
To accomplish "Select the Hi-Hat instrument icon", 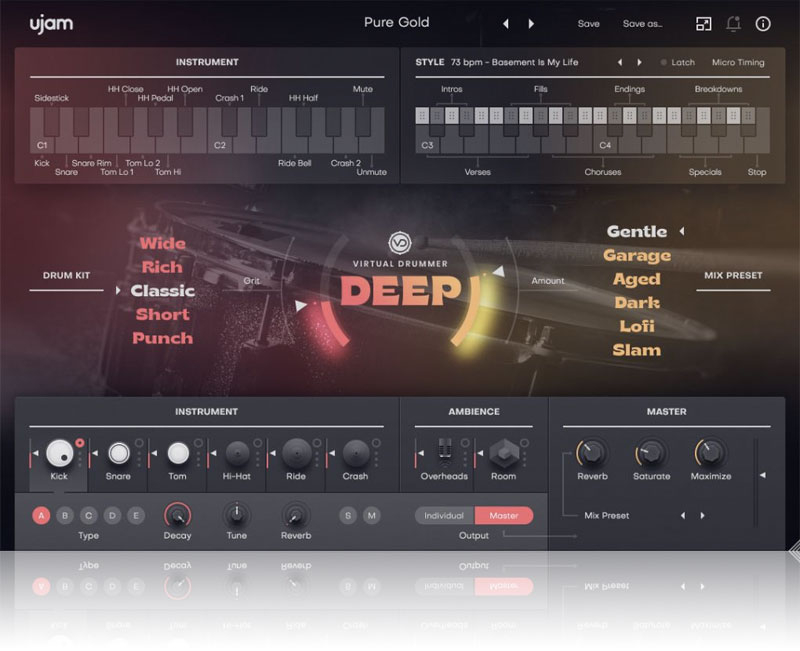I will click(x=236, y=454).
